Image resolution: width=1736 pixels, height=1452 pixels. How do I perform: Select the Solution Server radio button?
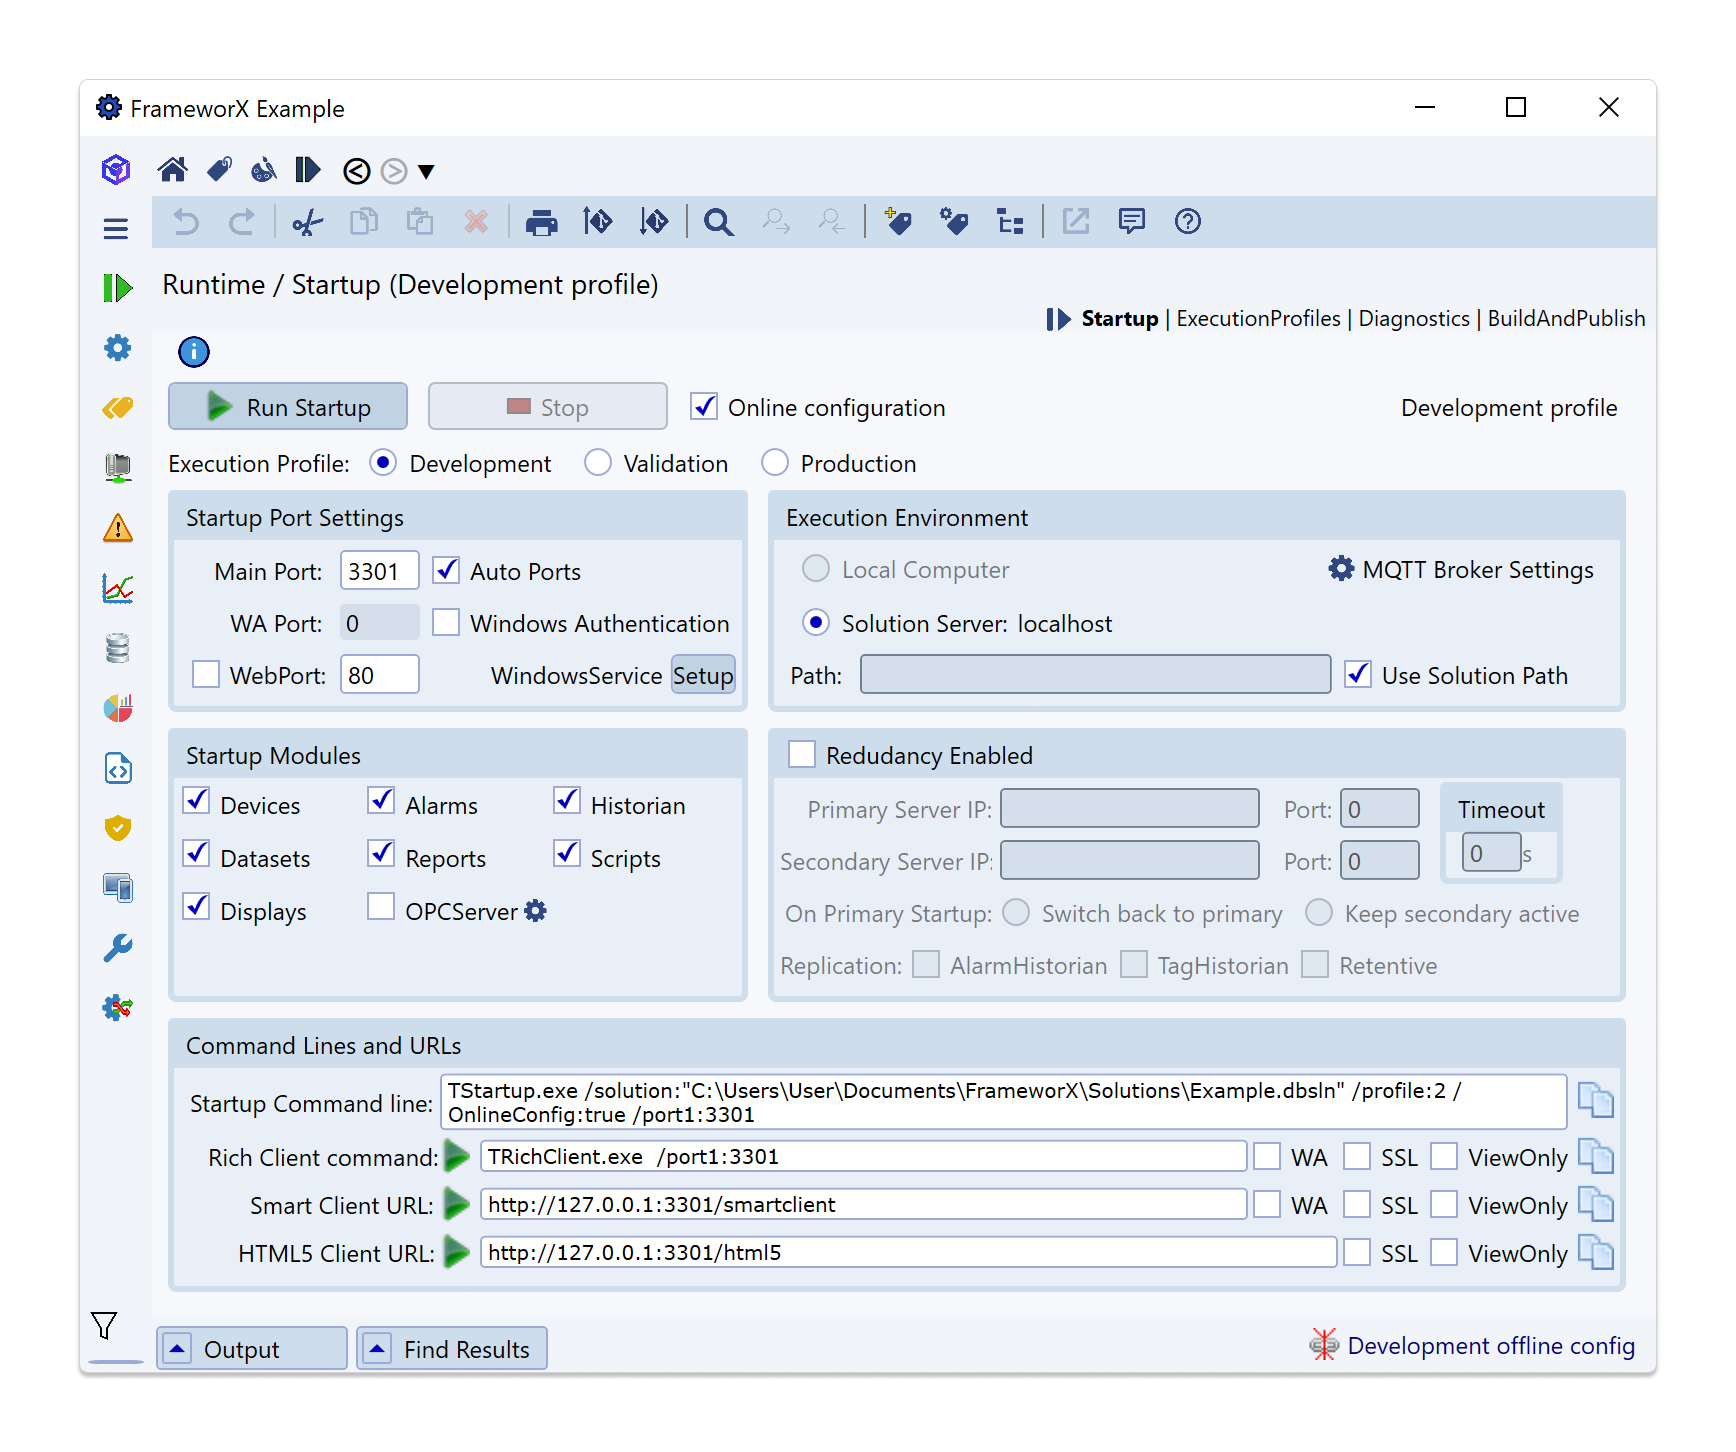(x=816, y=623)
